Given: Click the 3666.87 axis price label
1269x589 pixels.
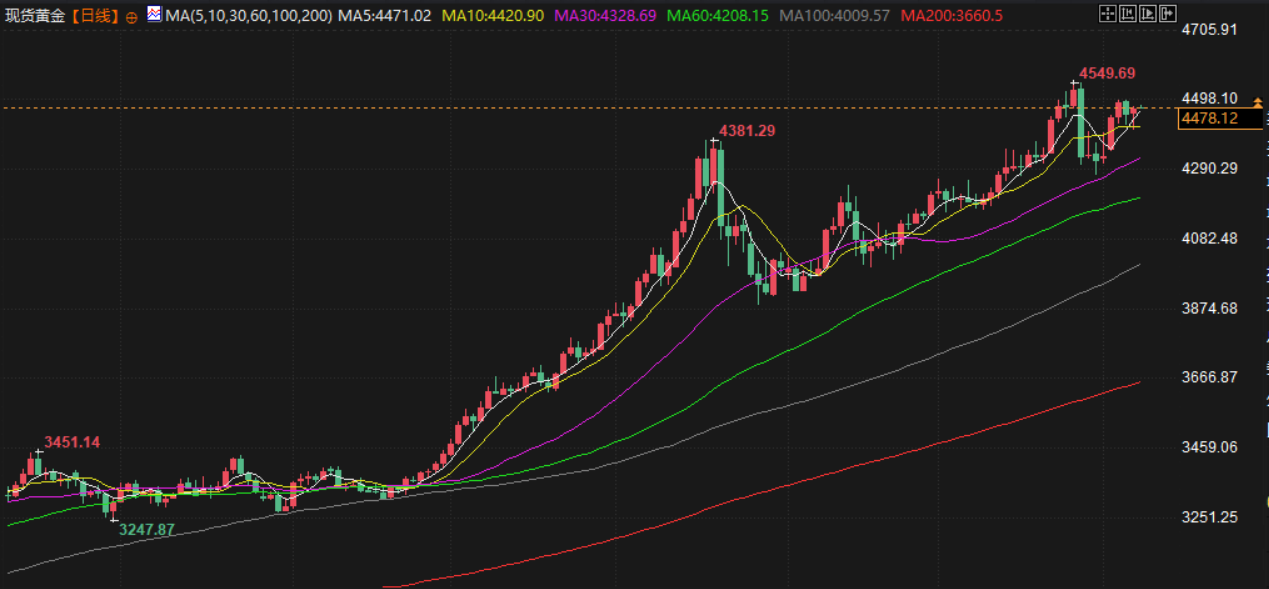Looking at the screenshot, I should [1209, 377].
